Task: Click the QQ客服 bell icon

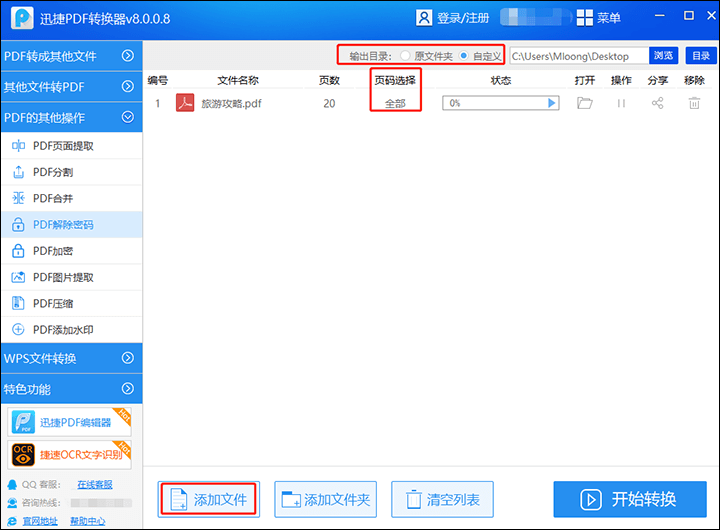Action: click(12, 485)
